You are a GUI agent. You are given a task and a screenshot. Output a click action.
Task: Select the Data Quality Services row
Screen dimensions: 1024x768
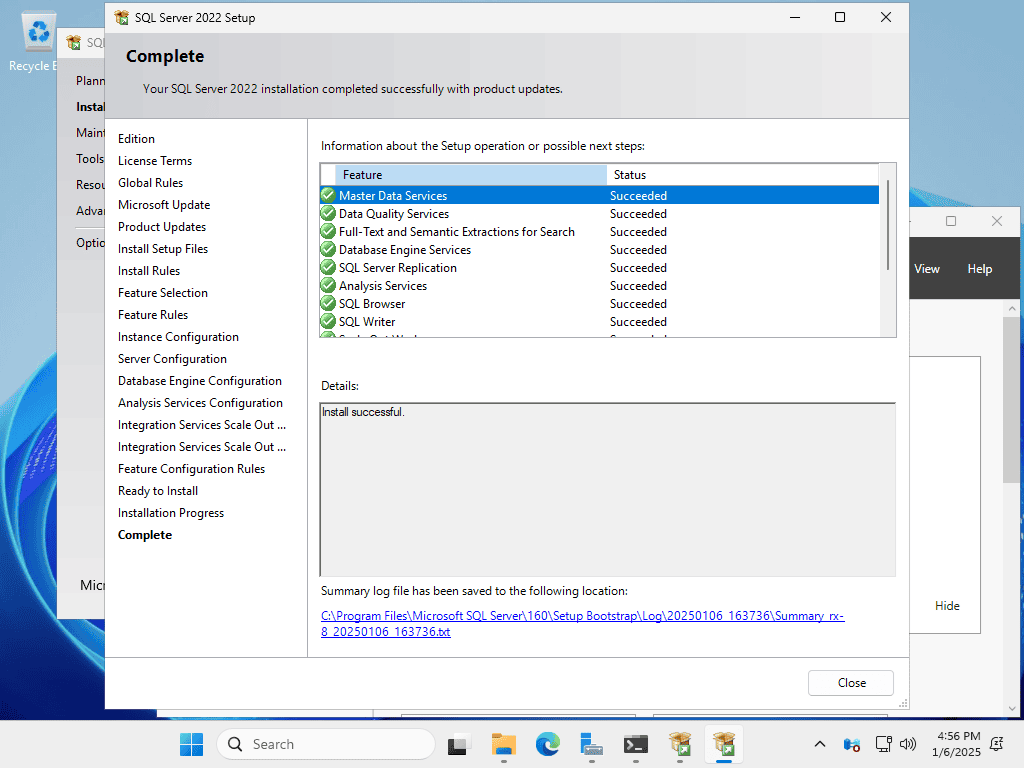click(599, 214)
